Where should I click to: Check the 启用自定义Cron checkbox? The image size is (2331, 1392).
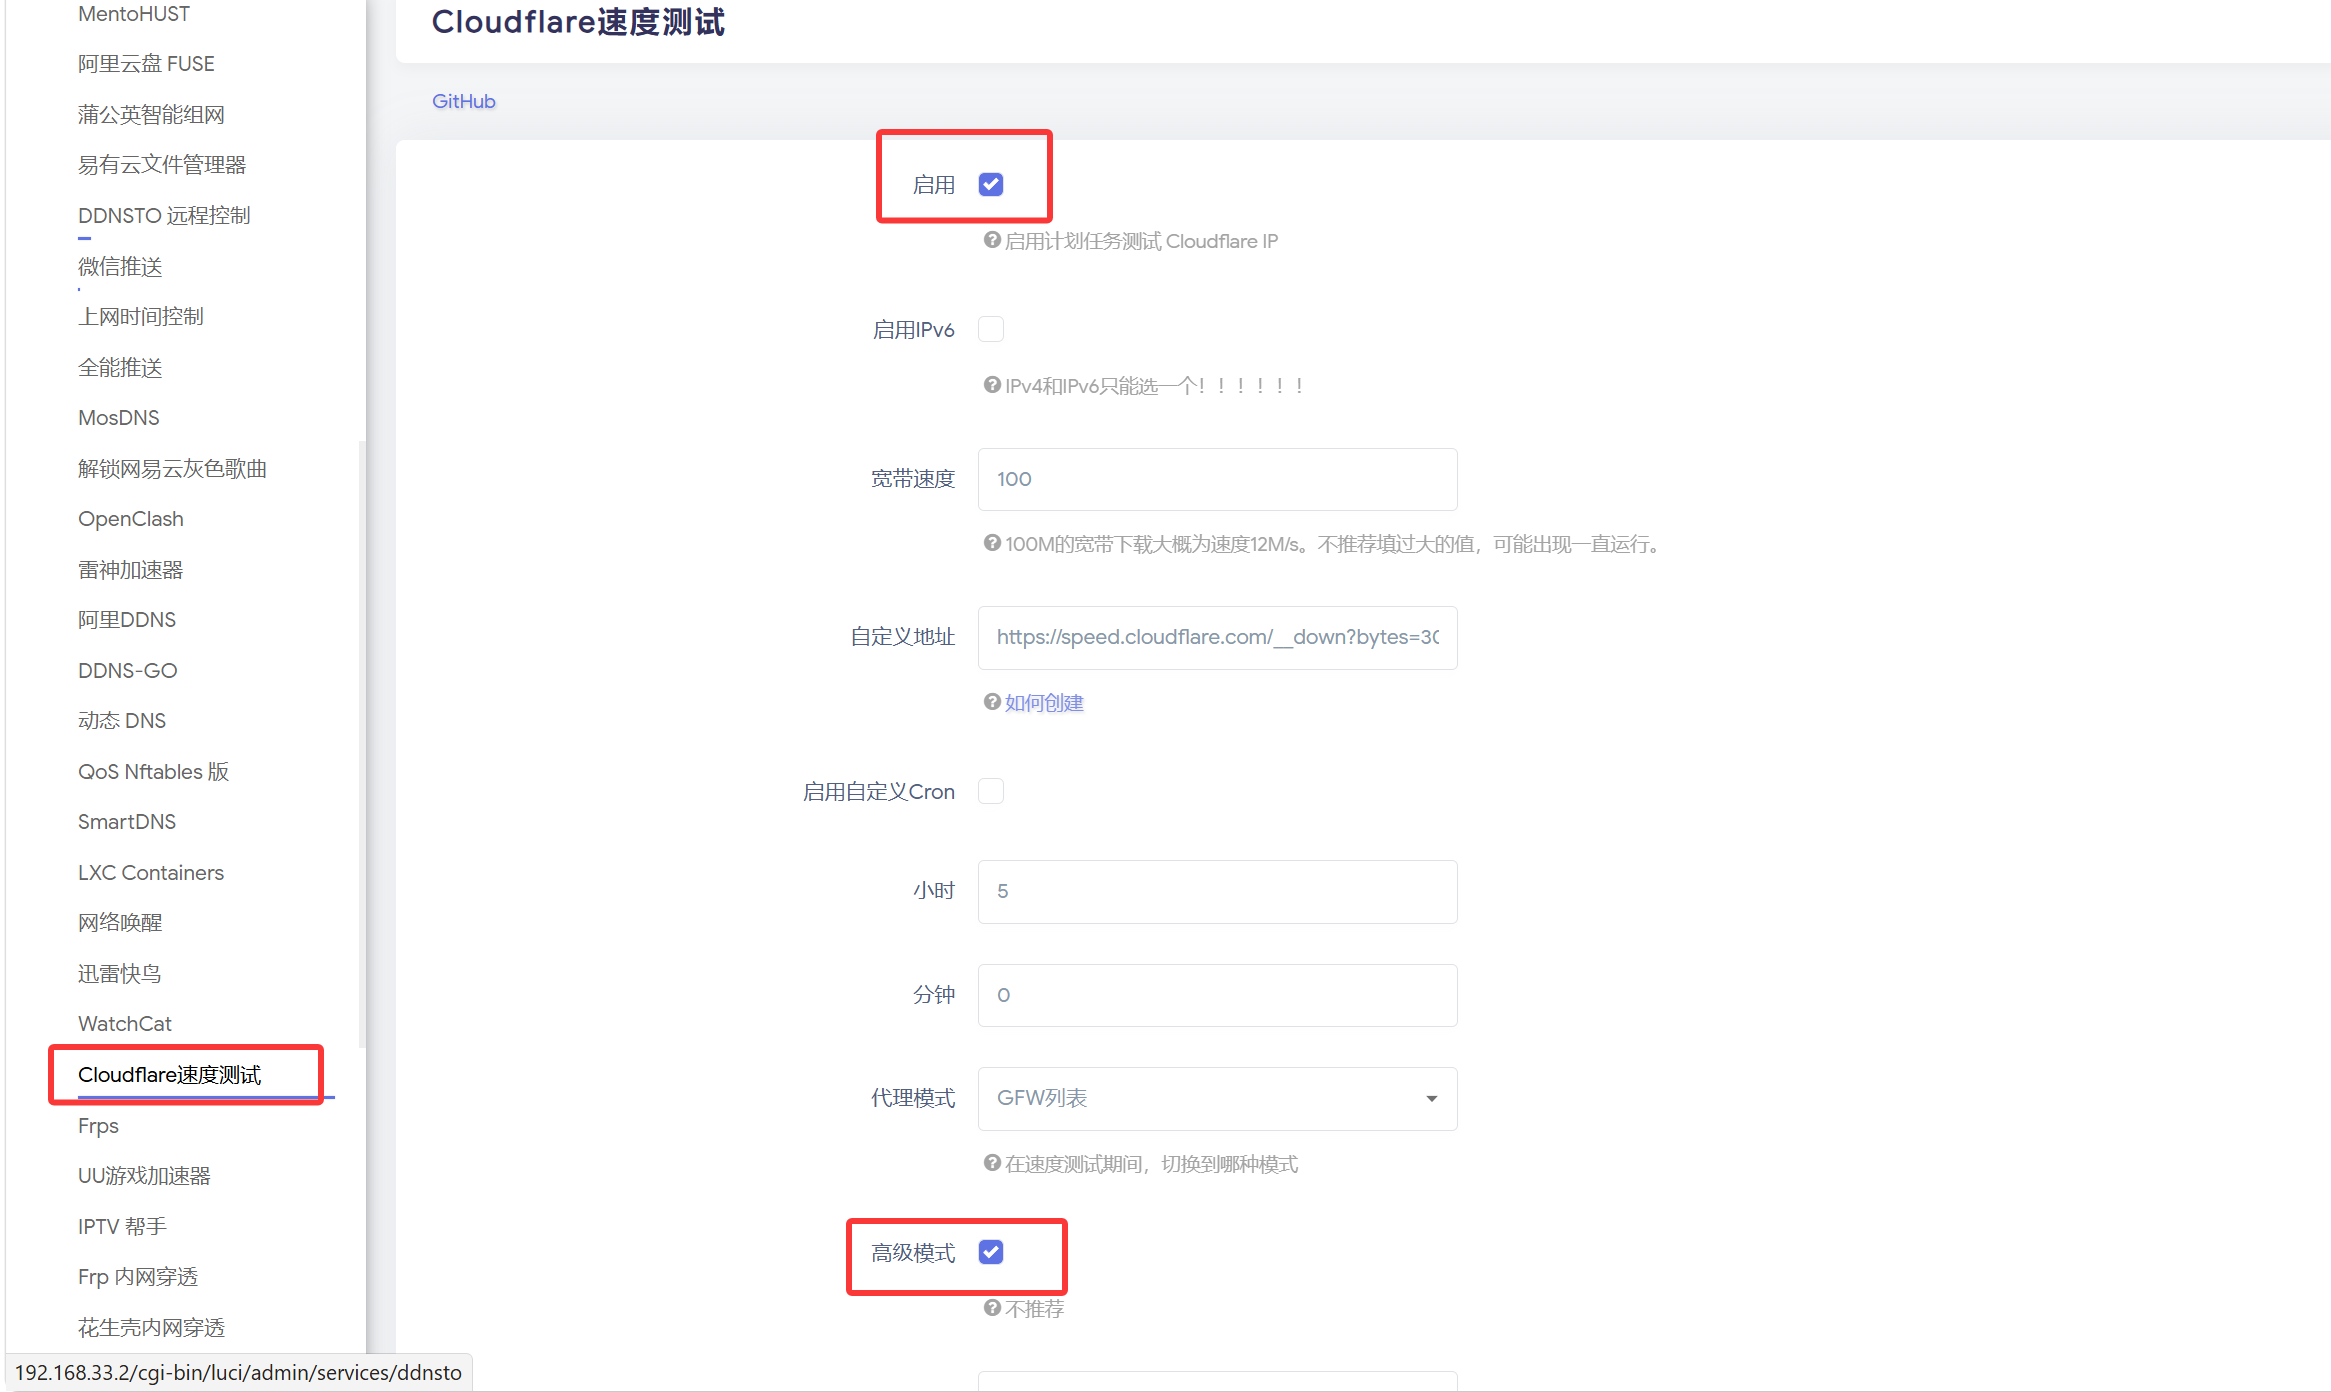coord(991,791)
